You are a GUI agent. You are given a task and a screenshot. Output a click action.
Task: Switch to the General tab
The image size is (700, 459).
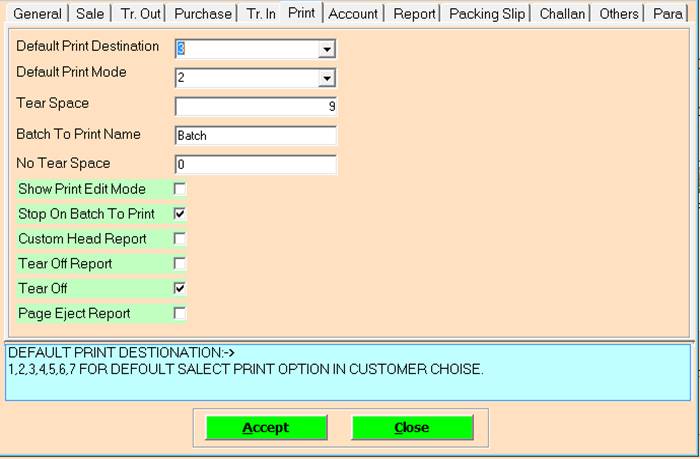(36, 14)
